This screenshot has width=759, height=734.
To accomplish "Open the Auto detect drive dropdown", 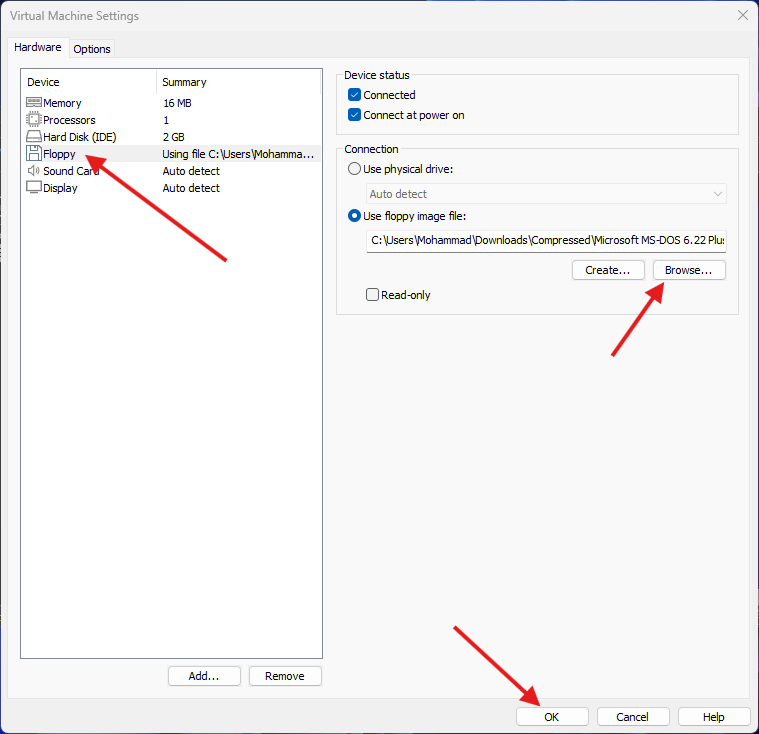I will 546,194.
